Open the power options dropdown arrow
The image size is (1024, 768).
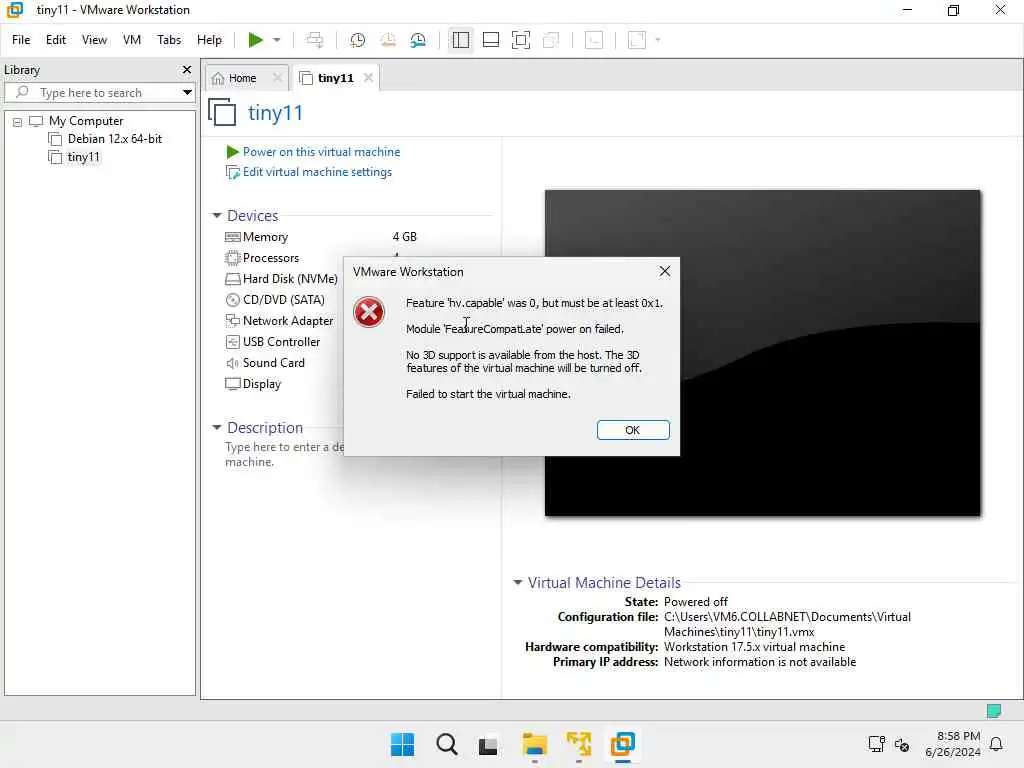pyautogui.click(x=277, y=40)
